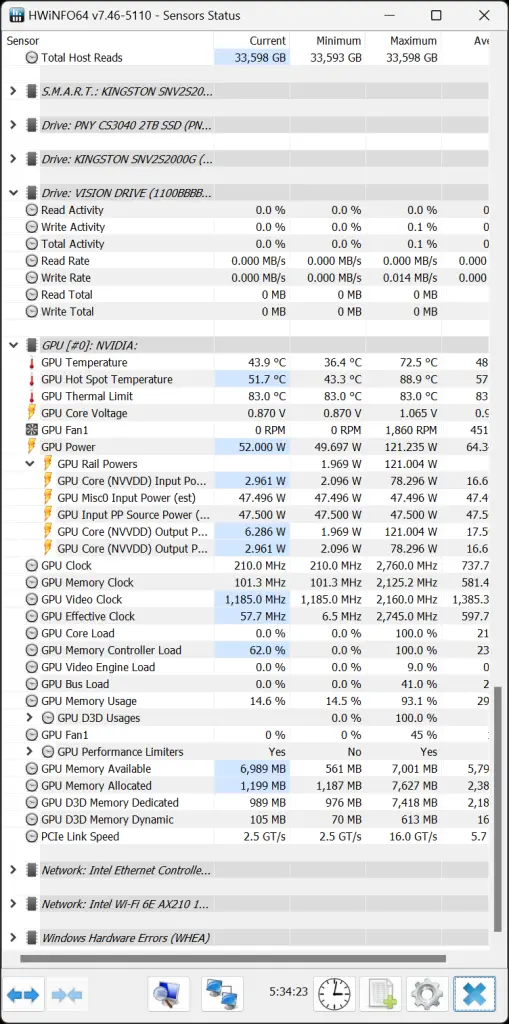Select the GPU Video Clock row label

tap(82, 600)
